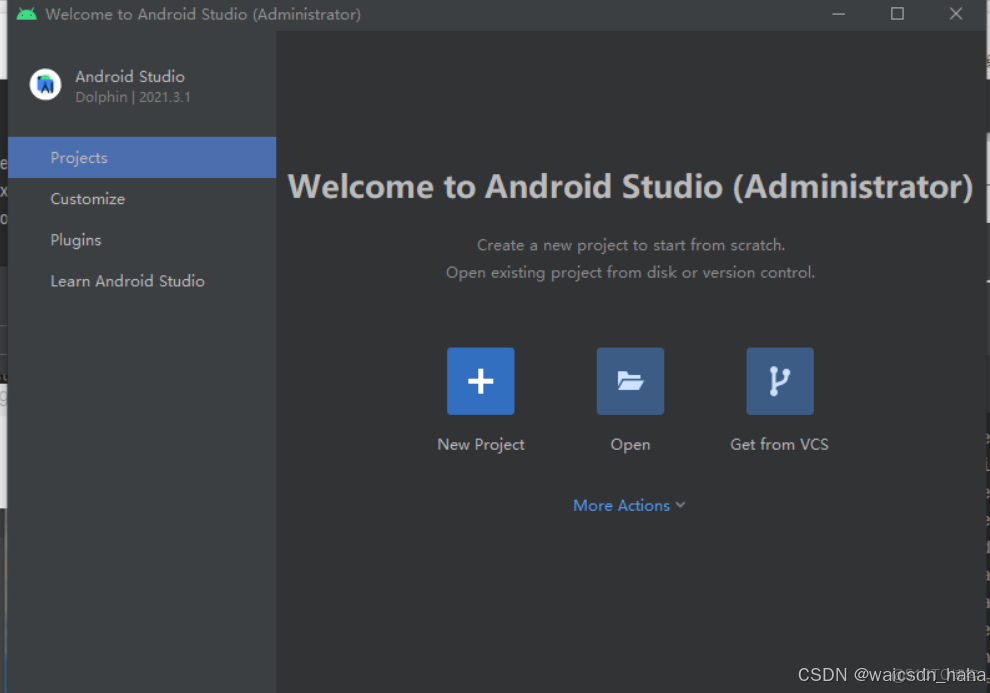Minimize the Android Studio window
This screenshot has height=693, width=990.
click(x=838, y=14)
